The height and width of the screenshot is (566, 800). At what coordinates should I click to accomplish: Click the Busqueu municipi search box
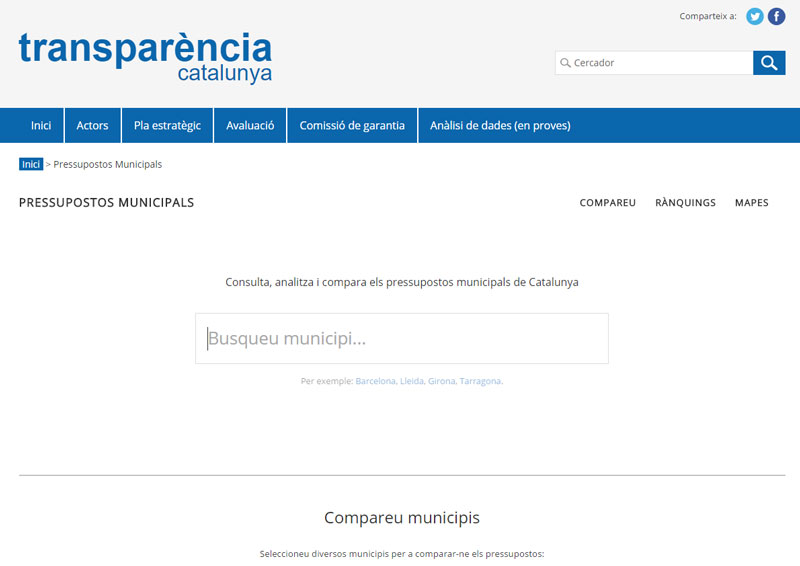pos(401,339)
